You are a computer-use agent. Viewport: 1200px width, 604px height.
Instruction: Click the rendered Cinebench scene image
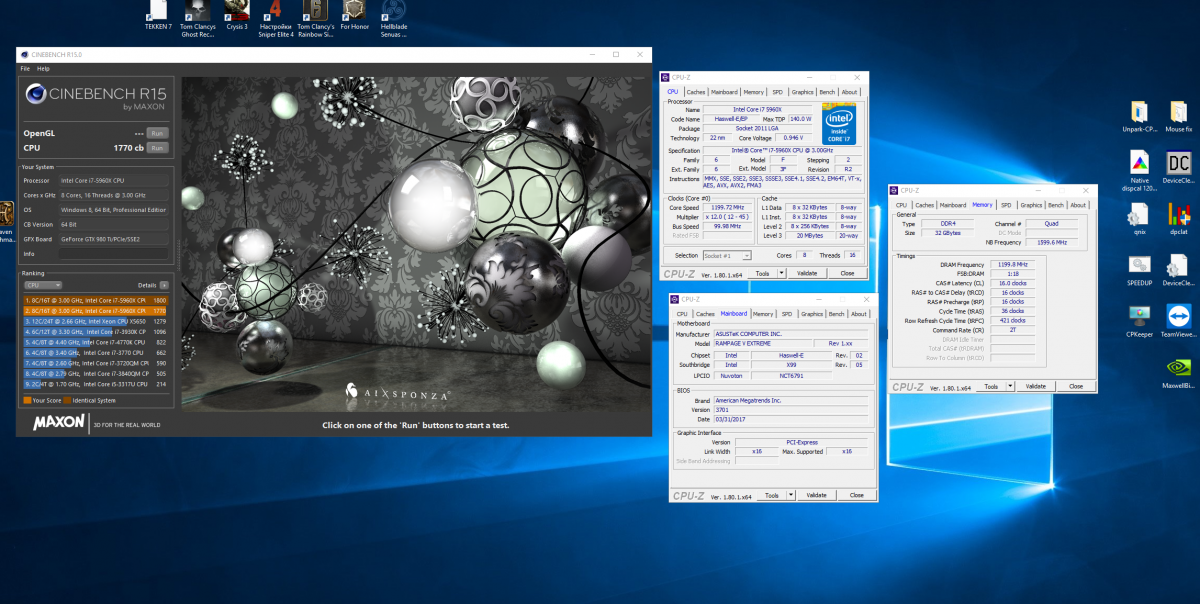415,245
